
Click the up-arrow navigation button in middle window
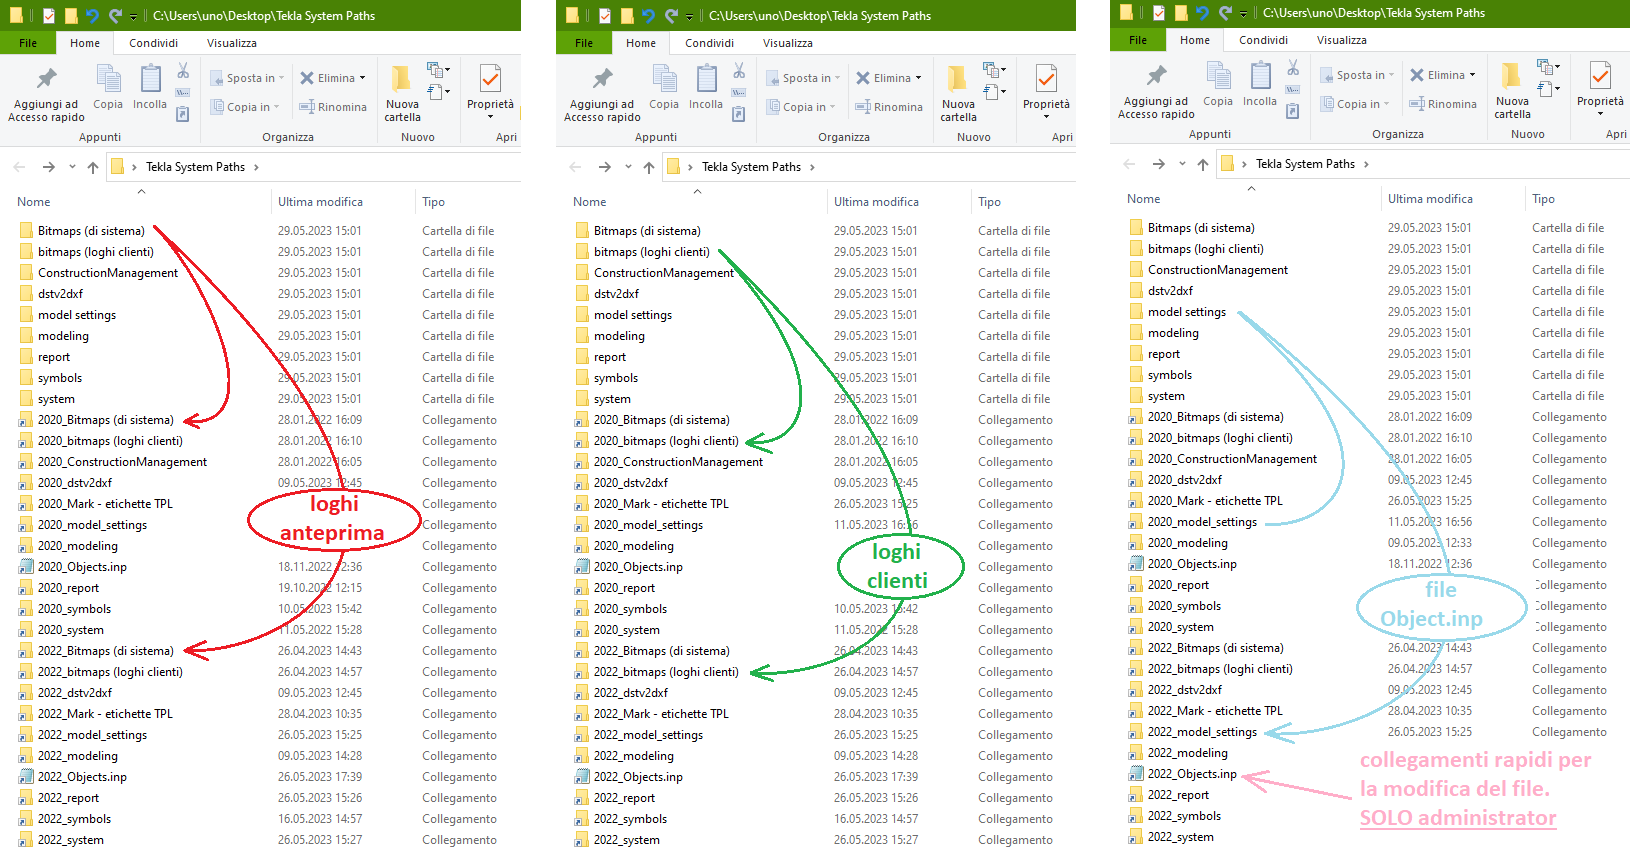point(649,167)
